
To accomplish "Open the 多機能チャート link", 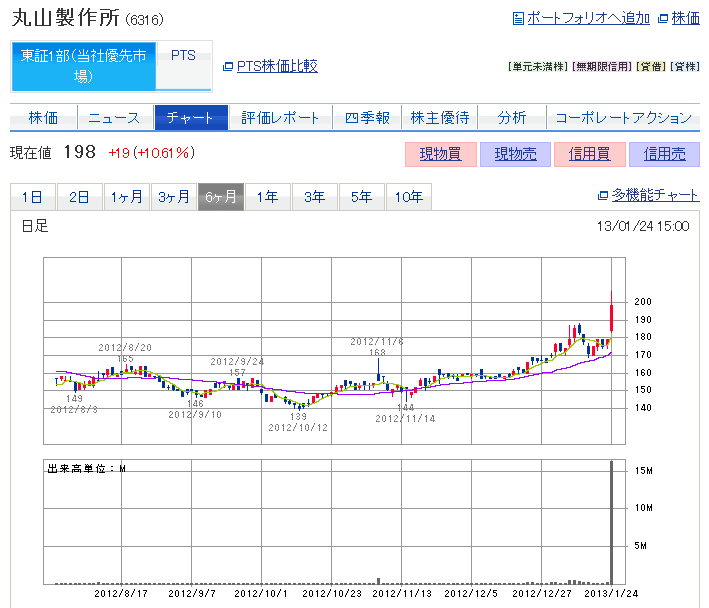I will (655, 196).
